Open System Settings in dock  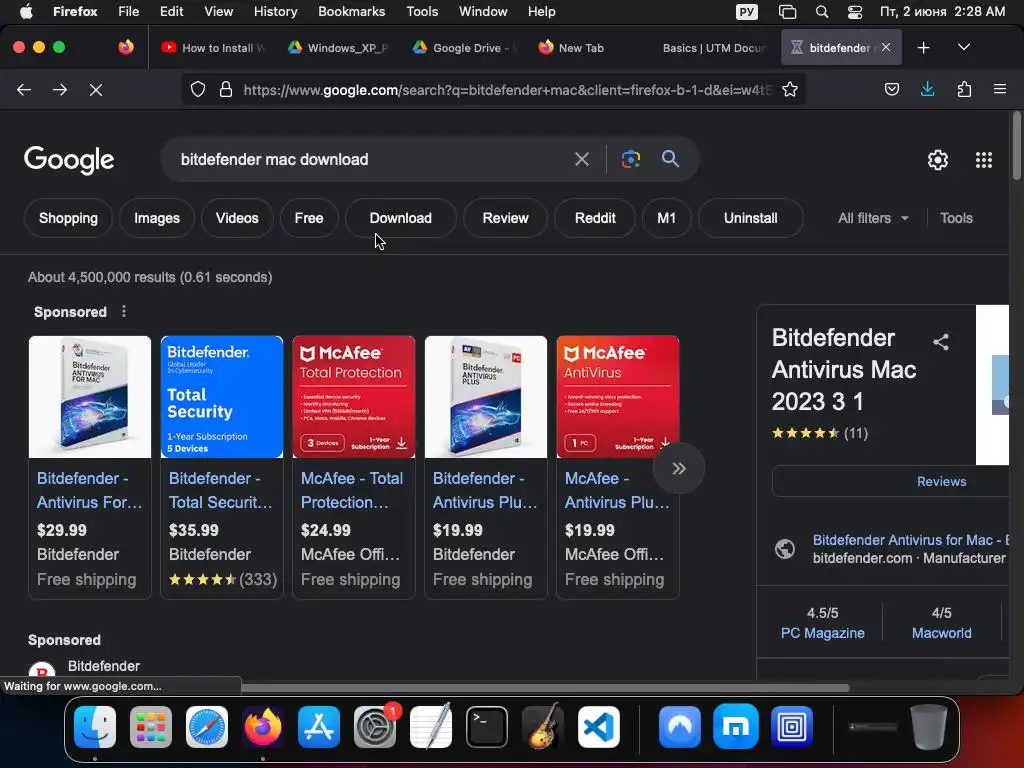click(375, 727)
